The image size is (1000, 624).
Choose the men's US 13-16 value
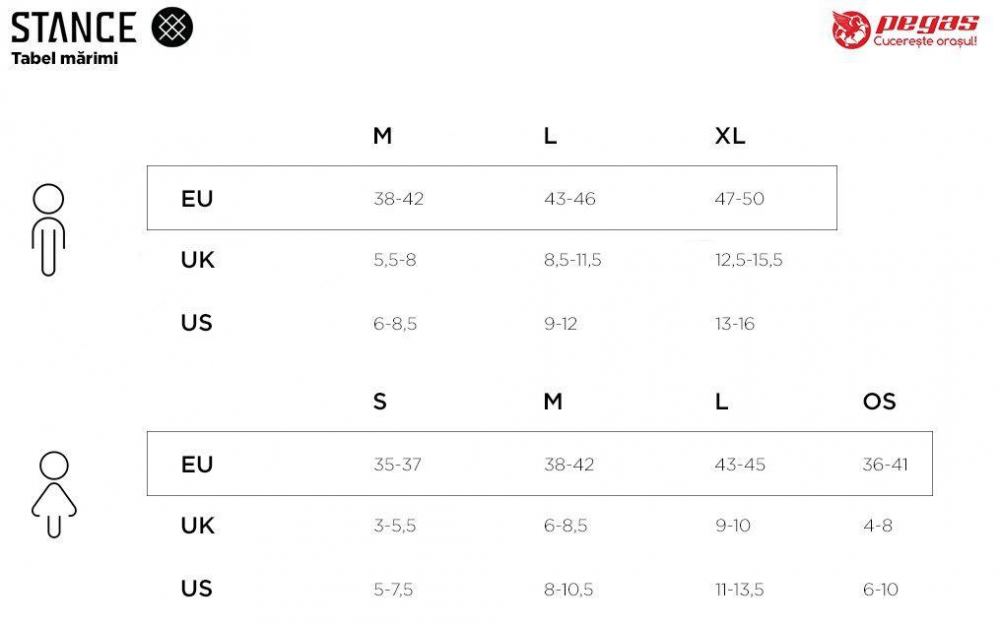coord(734,324)
